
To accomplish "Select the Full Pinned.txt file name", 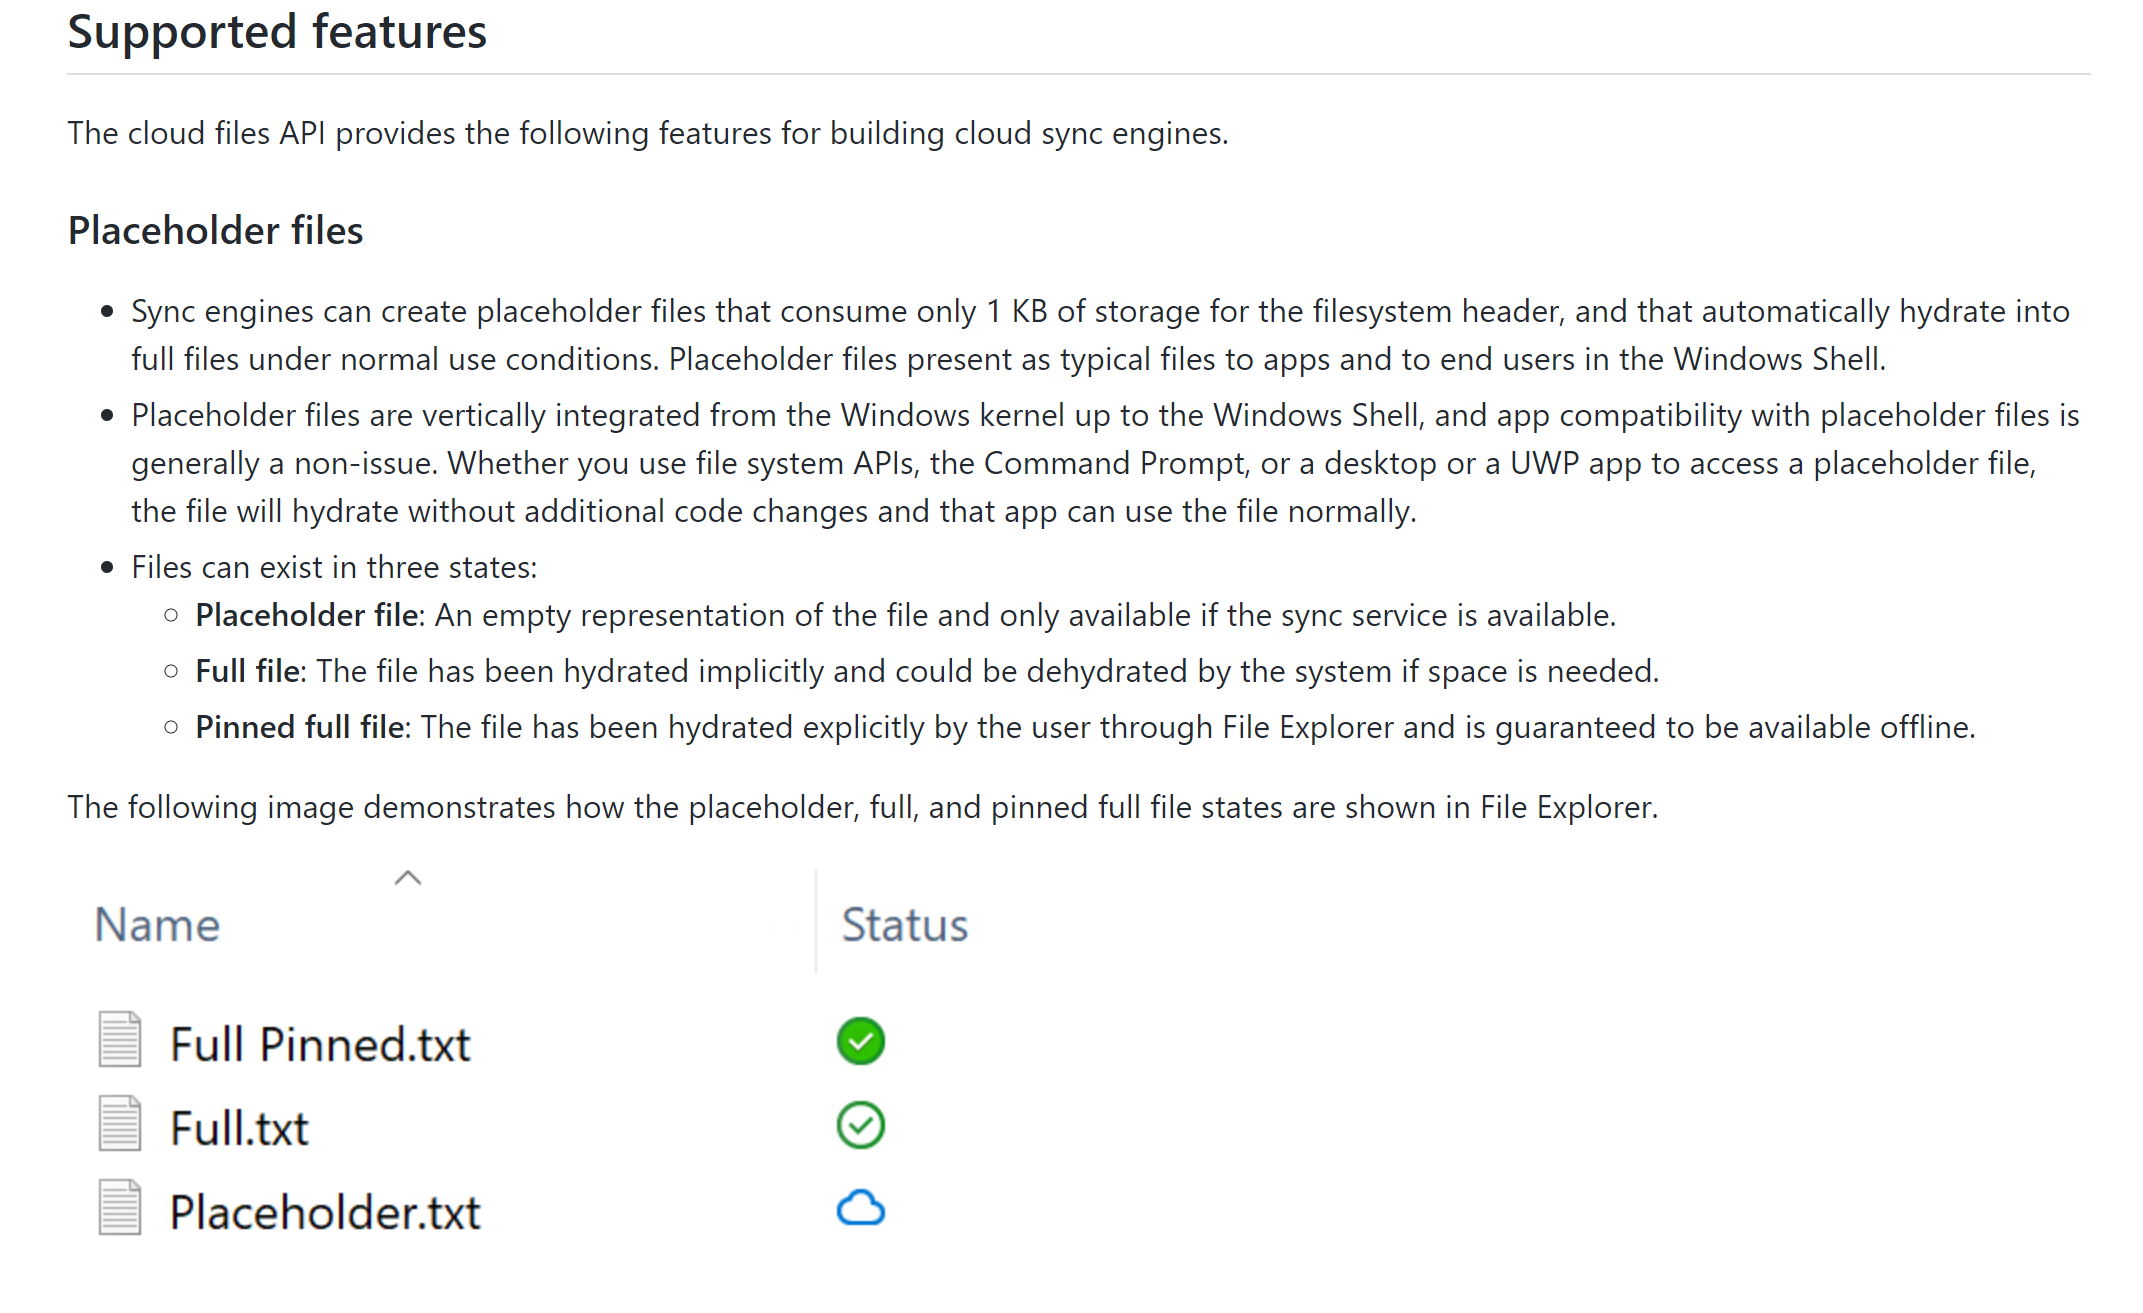I will [320, 1045].
